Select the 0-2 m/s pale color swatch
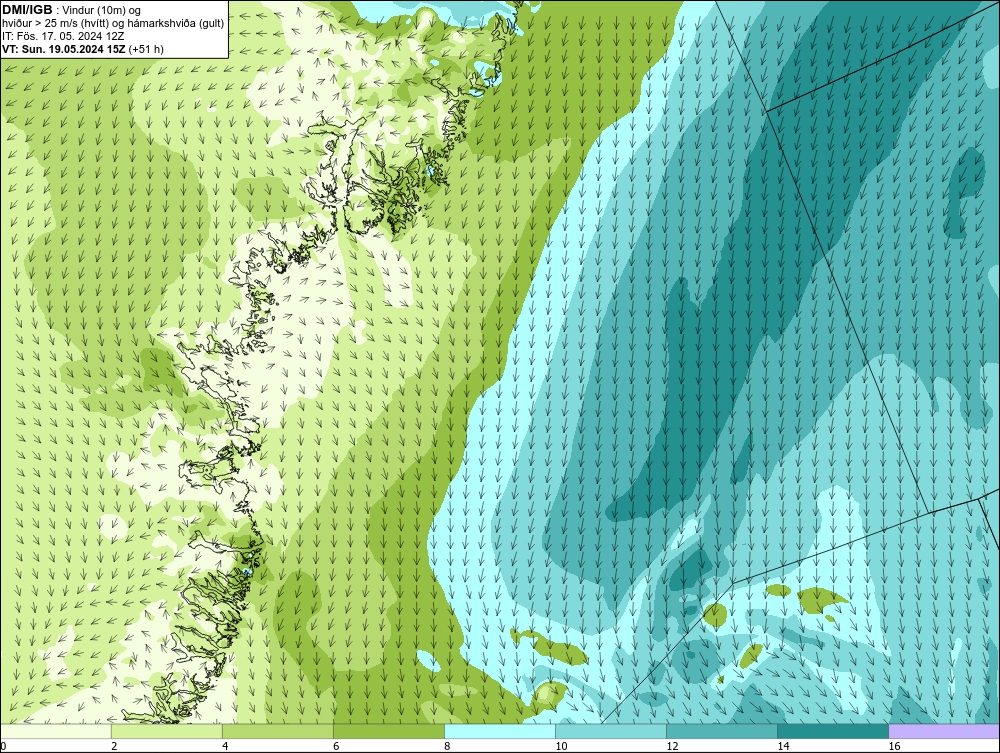1000x753 pixels. pos(55,731)
